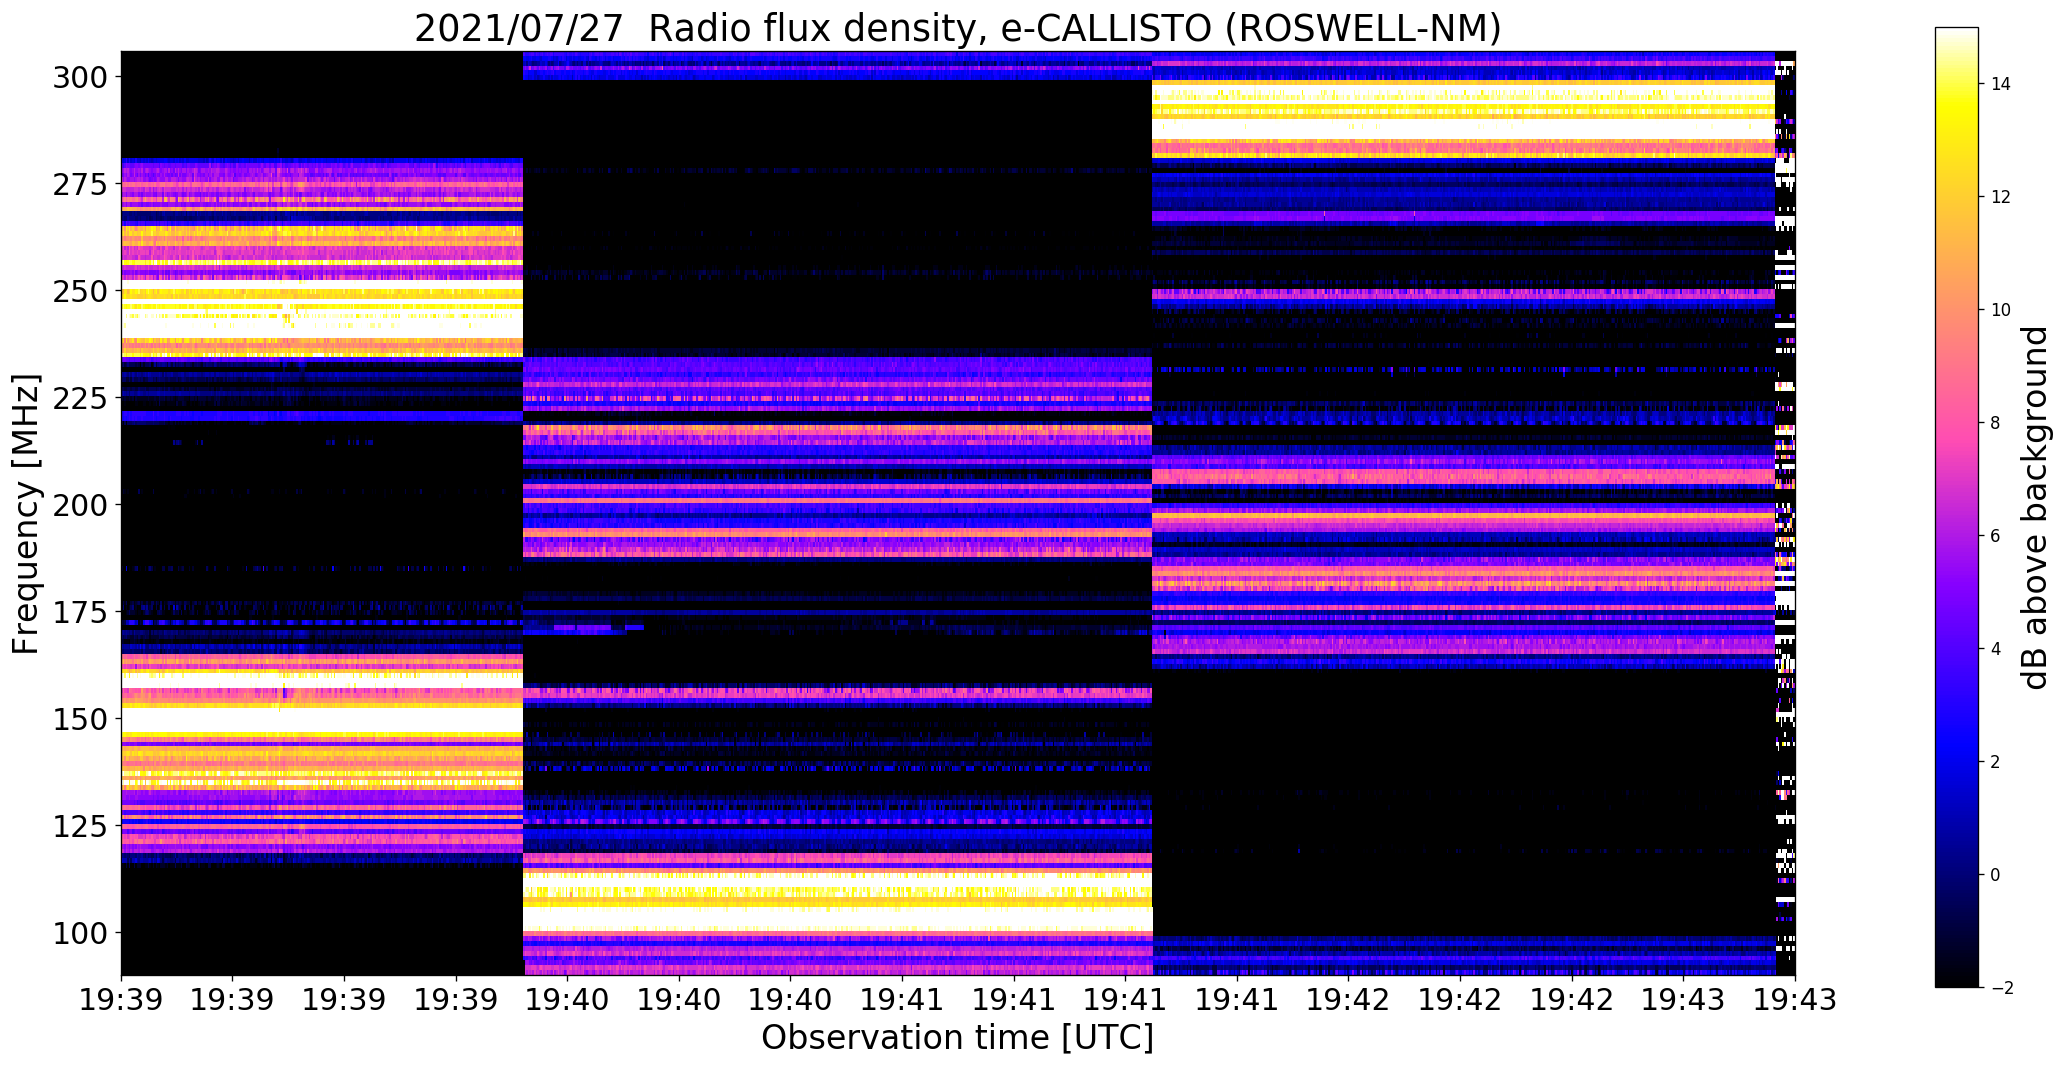
Task: Click the colorbar tick labeled 8
Action: point(1995,423)
